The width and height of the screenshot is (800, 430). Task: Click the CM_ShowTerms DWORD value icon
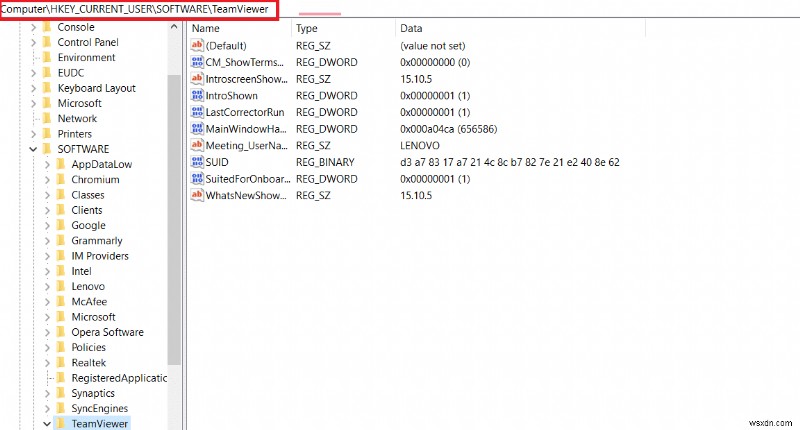(197, 62)
